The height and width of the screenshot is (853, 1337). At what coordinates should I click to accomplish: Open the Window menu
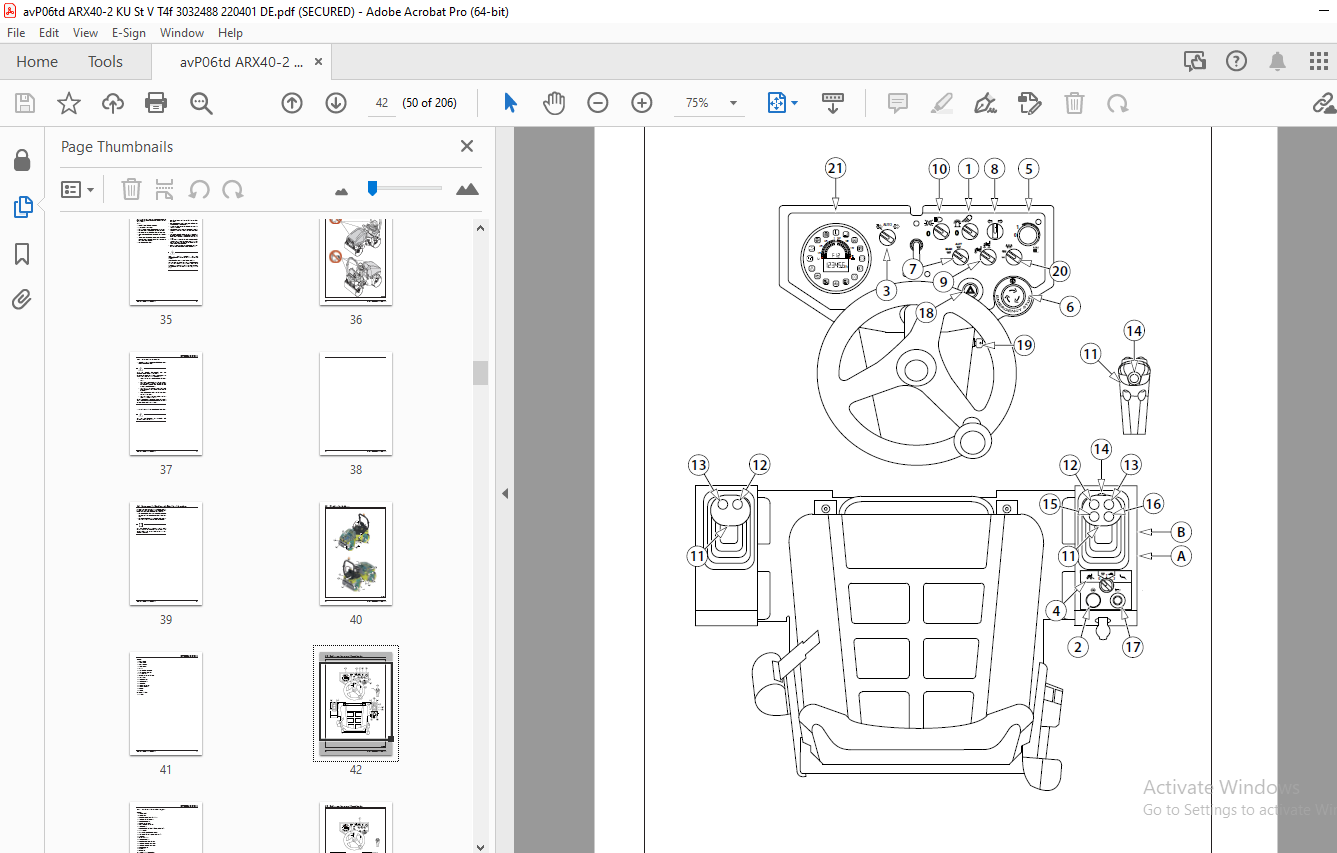pyautogui.click(x=182, y=32)
